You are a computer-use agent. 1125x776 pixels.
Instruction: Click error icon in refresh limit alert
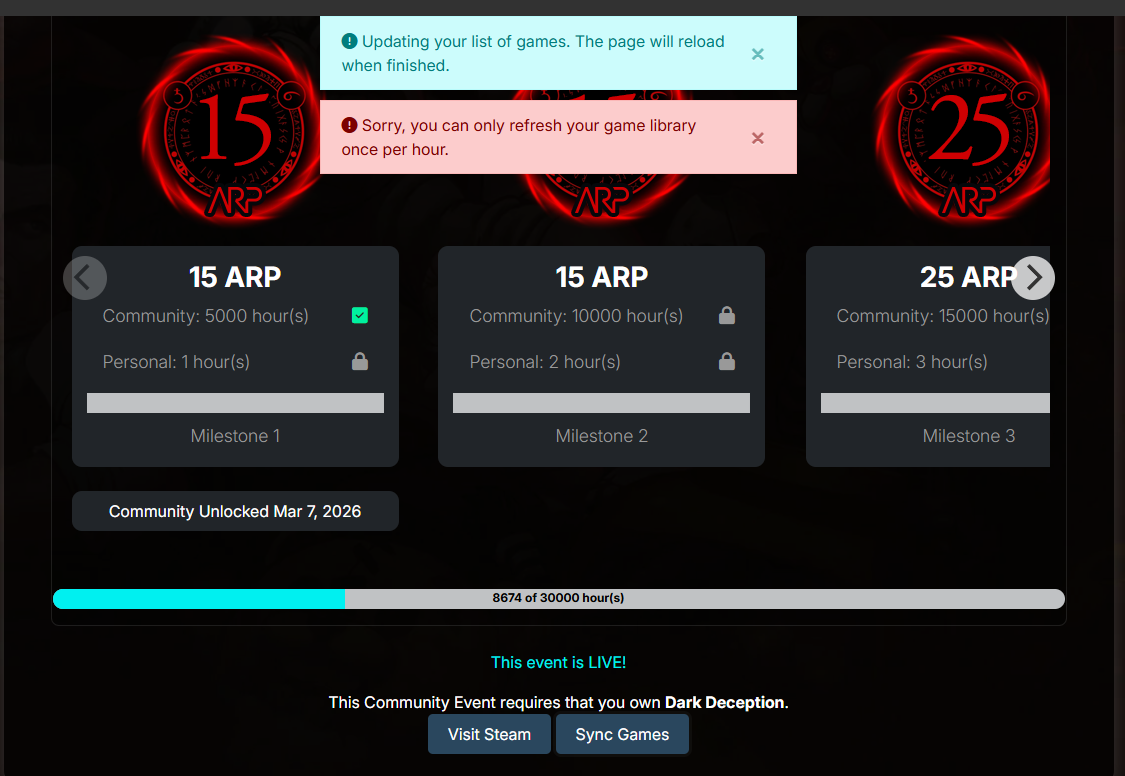point(349,125)
